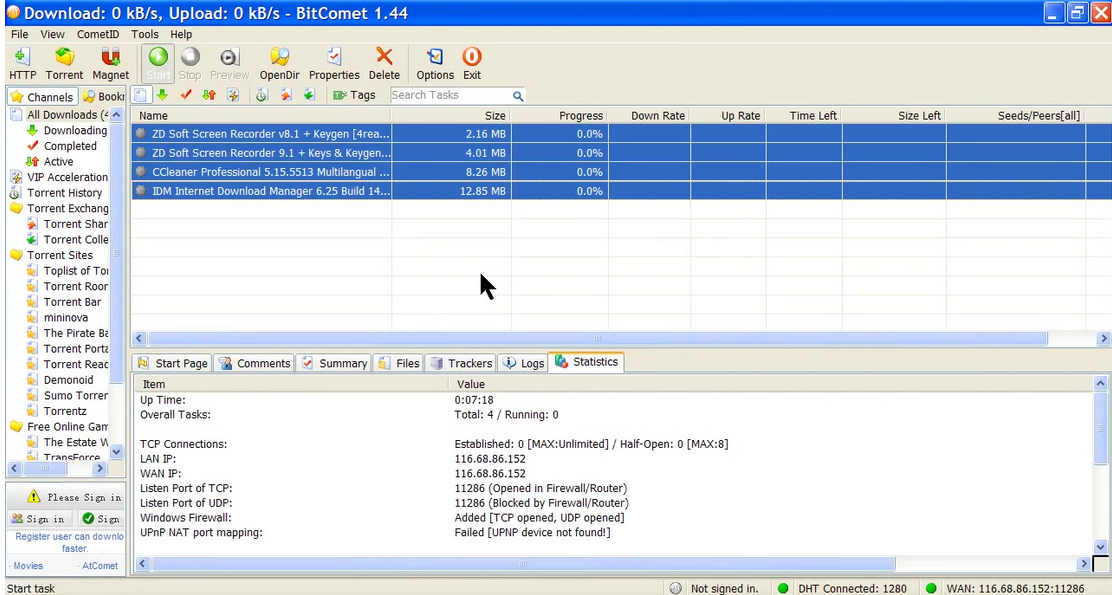
Task: Open the Logs tab
Action: coord(523,363)
